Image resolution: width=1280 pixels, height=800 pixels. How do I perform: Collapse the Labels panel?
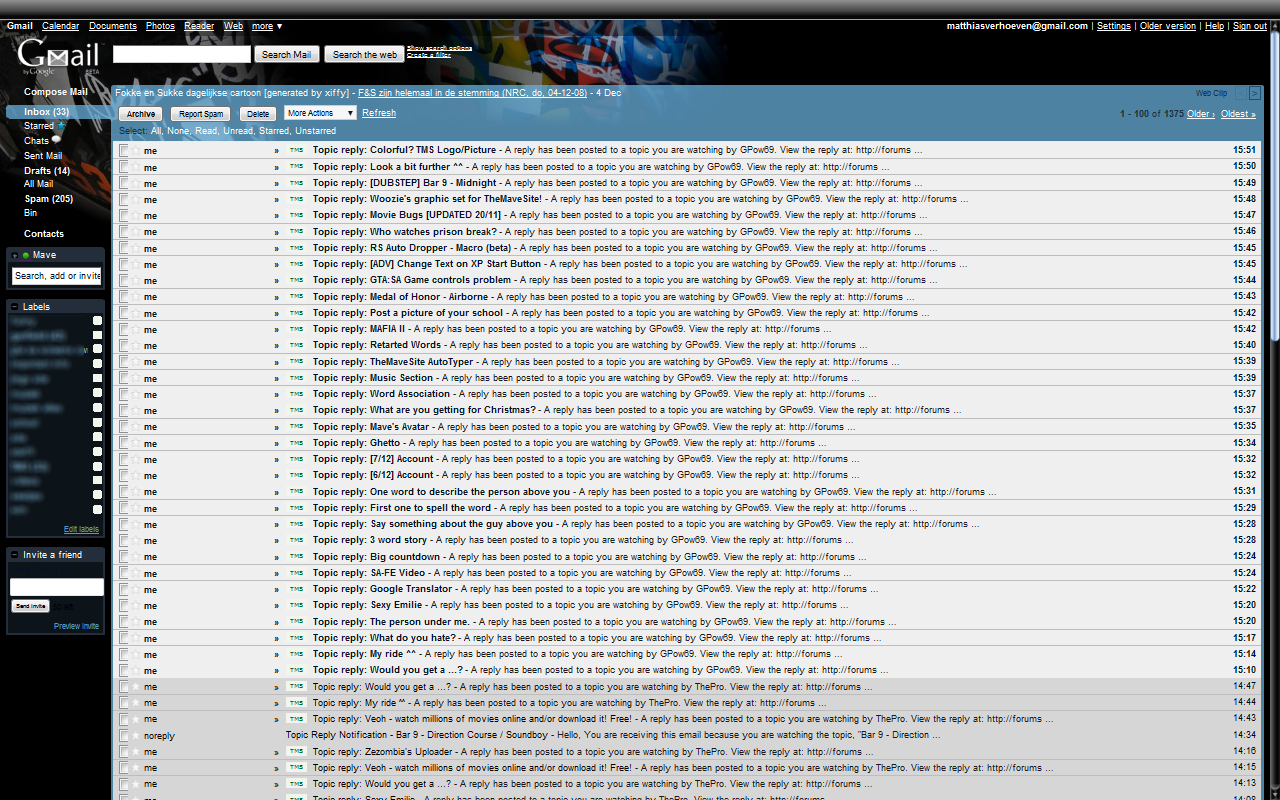[x=14, y=307]
